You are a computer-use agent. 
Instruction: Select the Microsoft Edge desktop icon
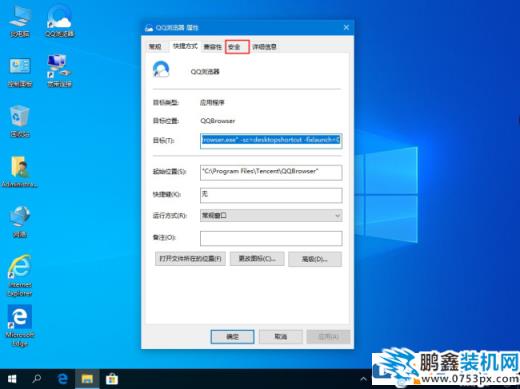tap(20, 326)
